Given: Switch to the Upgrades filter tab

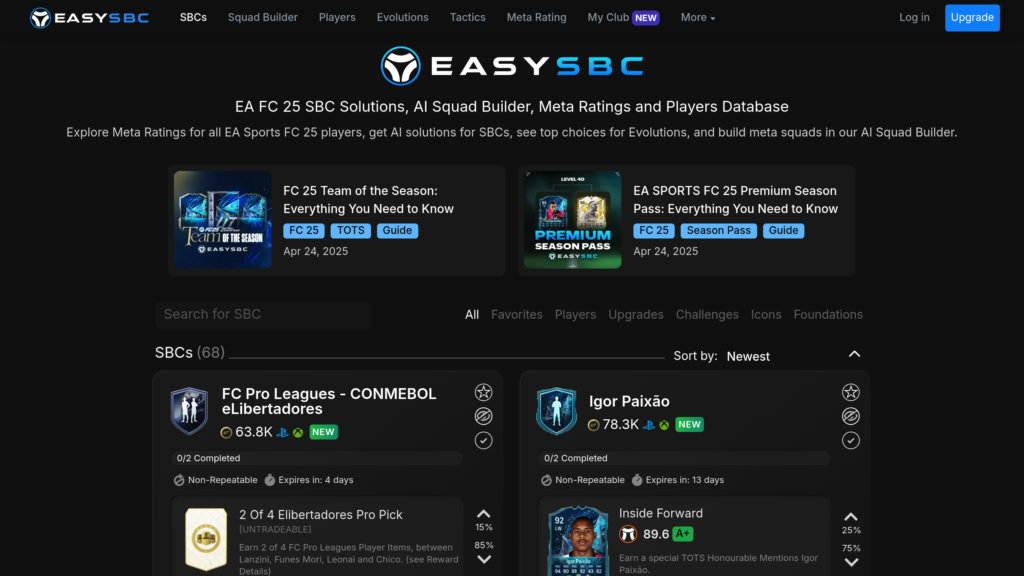Looking at the screenshot, I should point(635,314).
